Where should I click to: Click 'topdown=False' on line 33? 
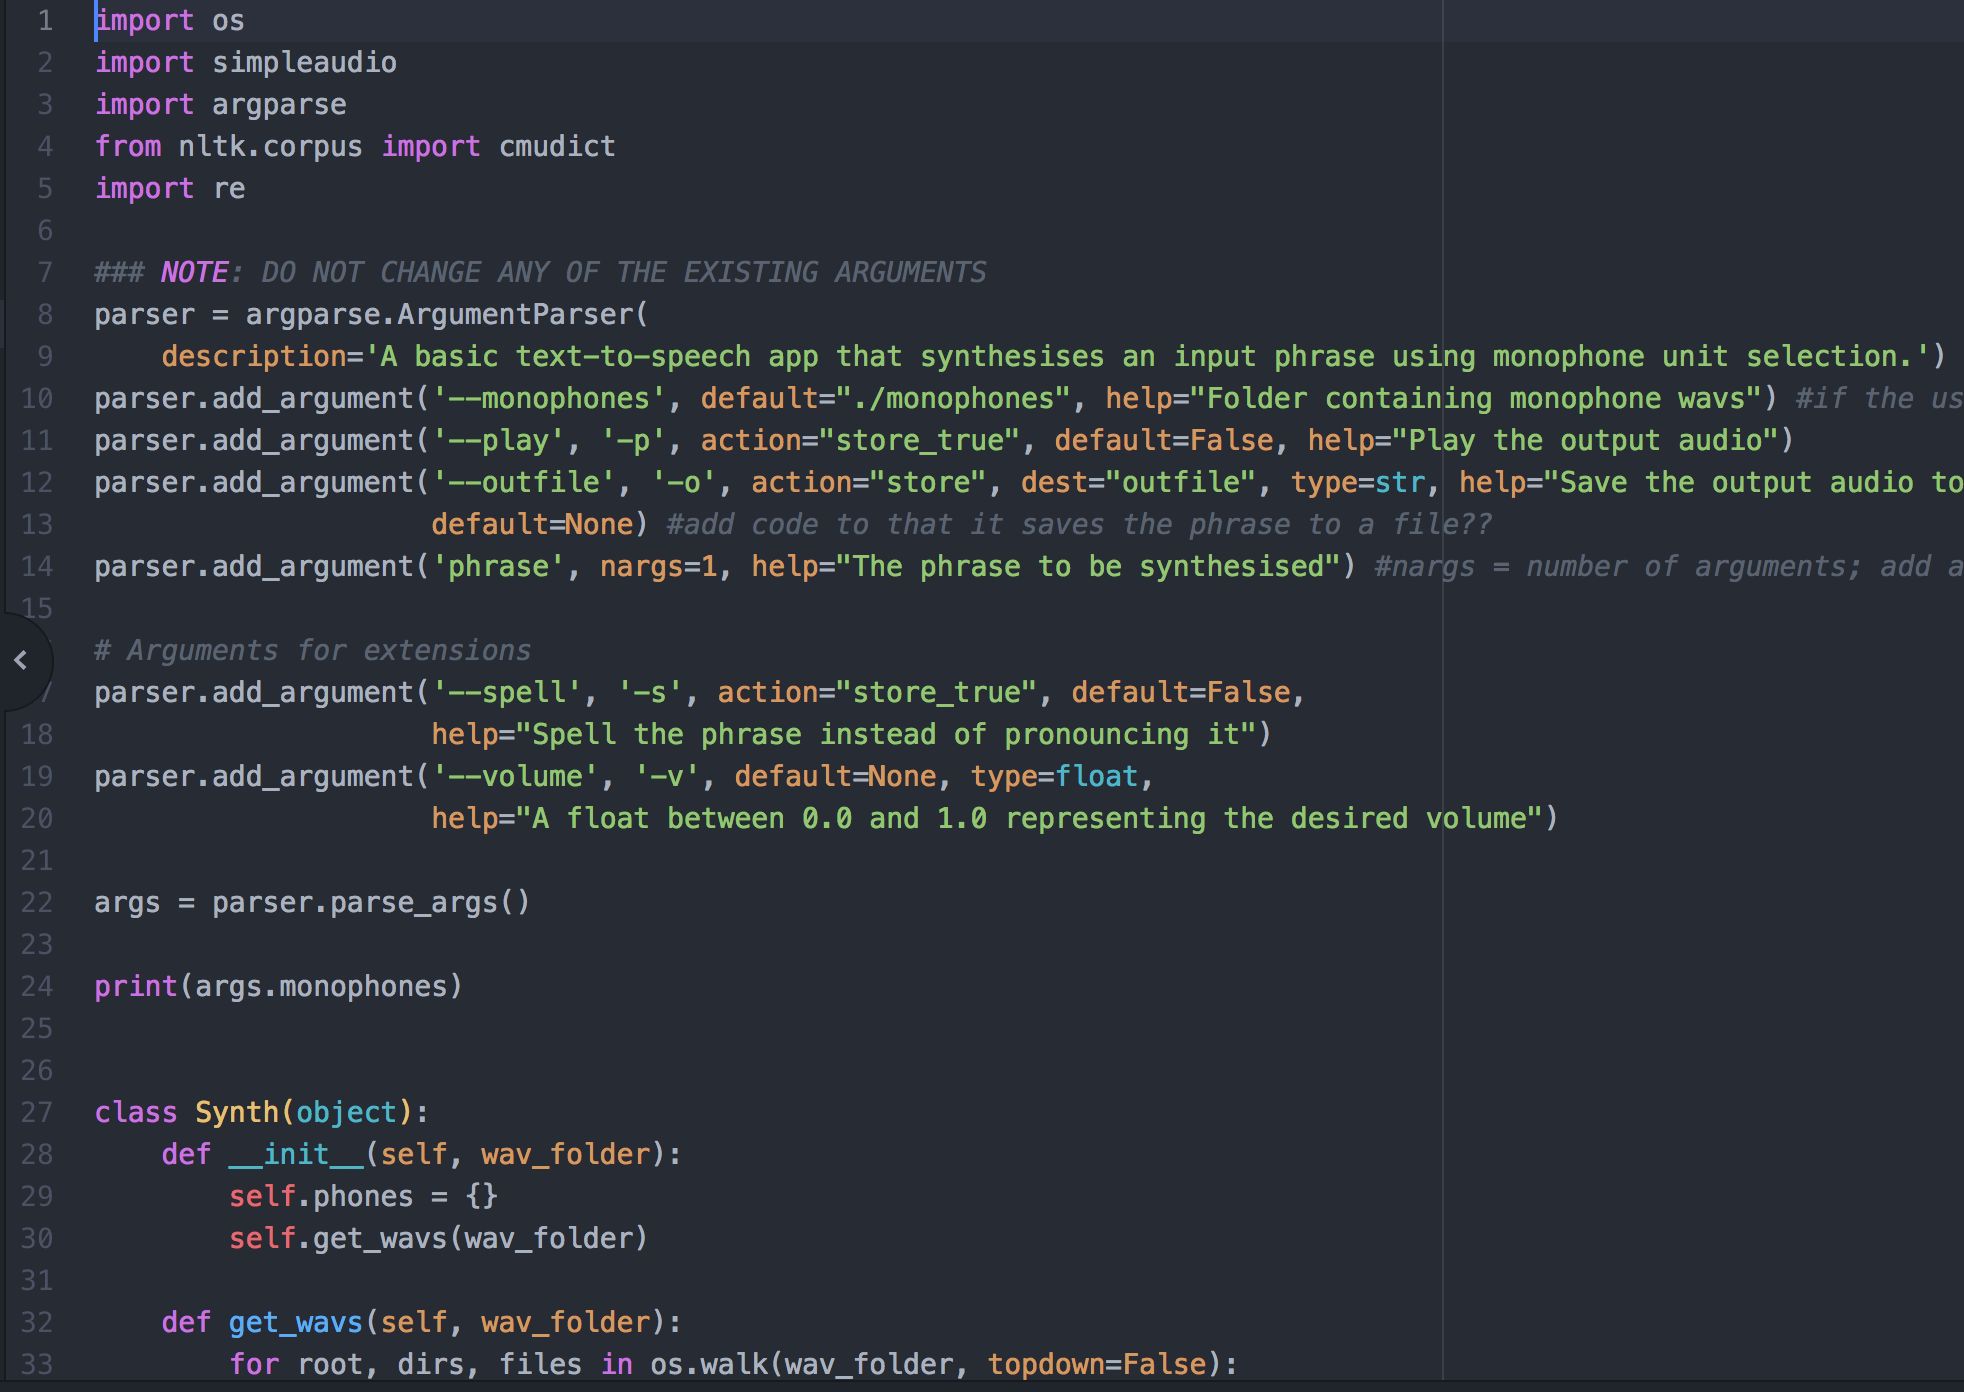coord(1096,1365)
